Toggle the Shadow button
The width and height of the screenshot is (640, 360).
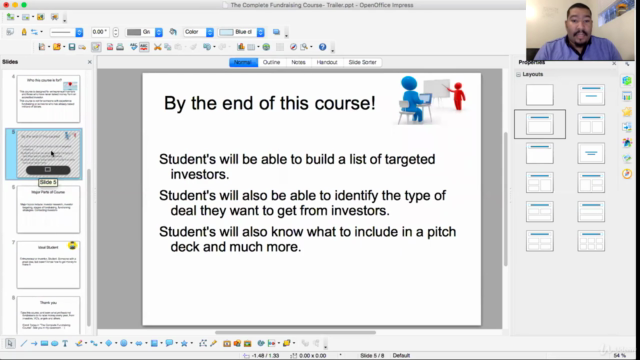(x=276, y=32)
